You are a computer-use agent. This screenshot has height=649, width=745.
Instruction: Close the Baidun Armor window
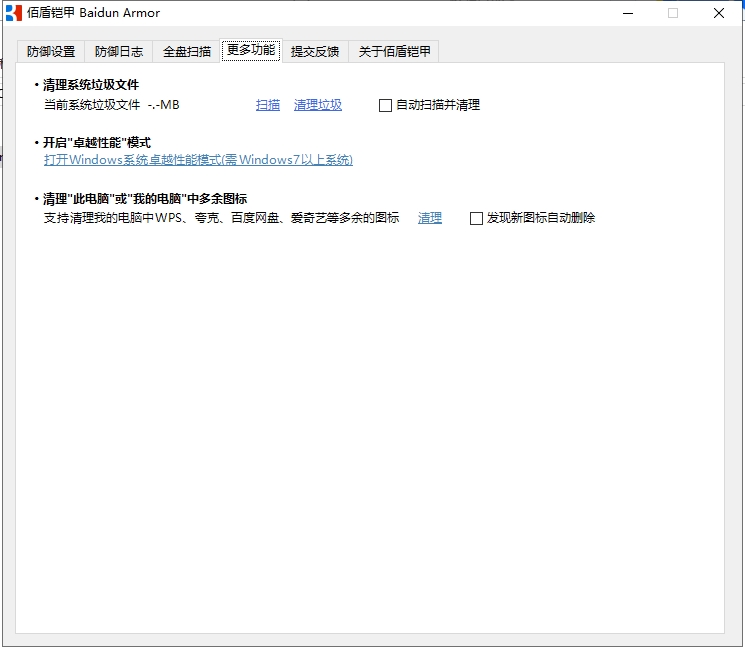click(719, 13)
